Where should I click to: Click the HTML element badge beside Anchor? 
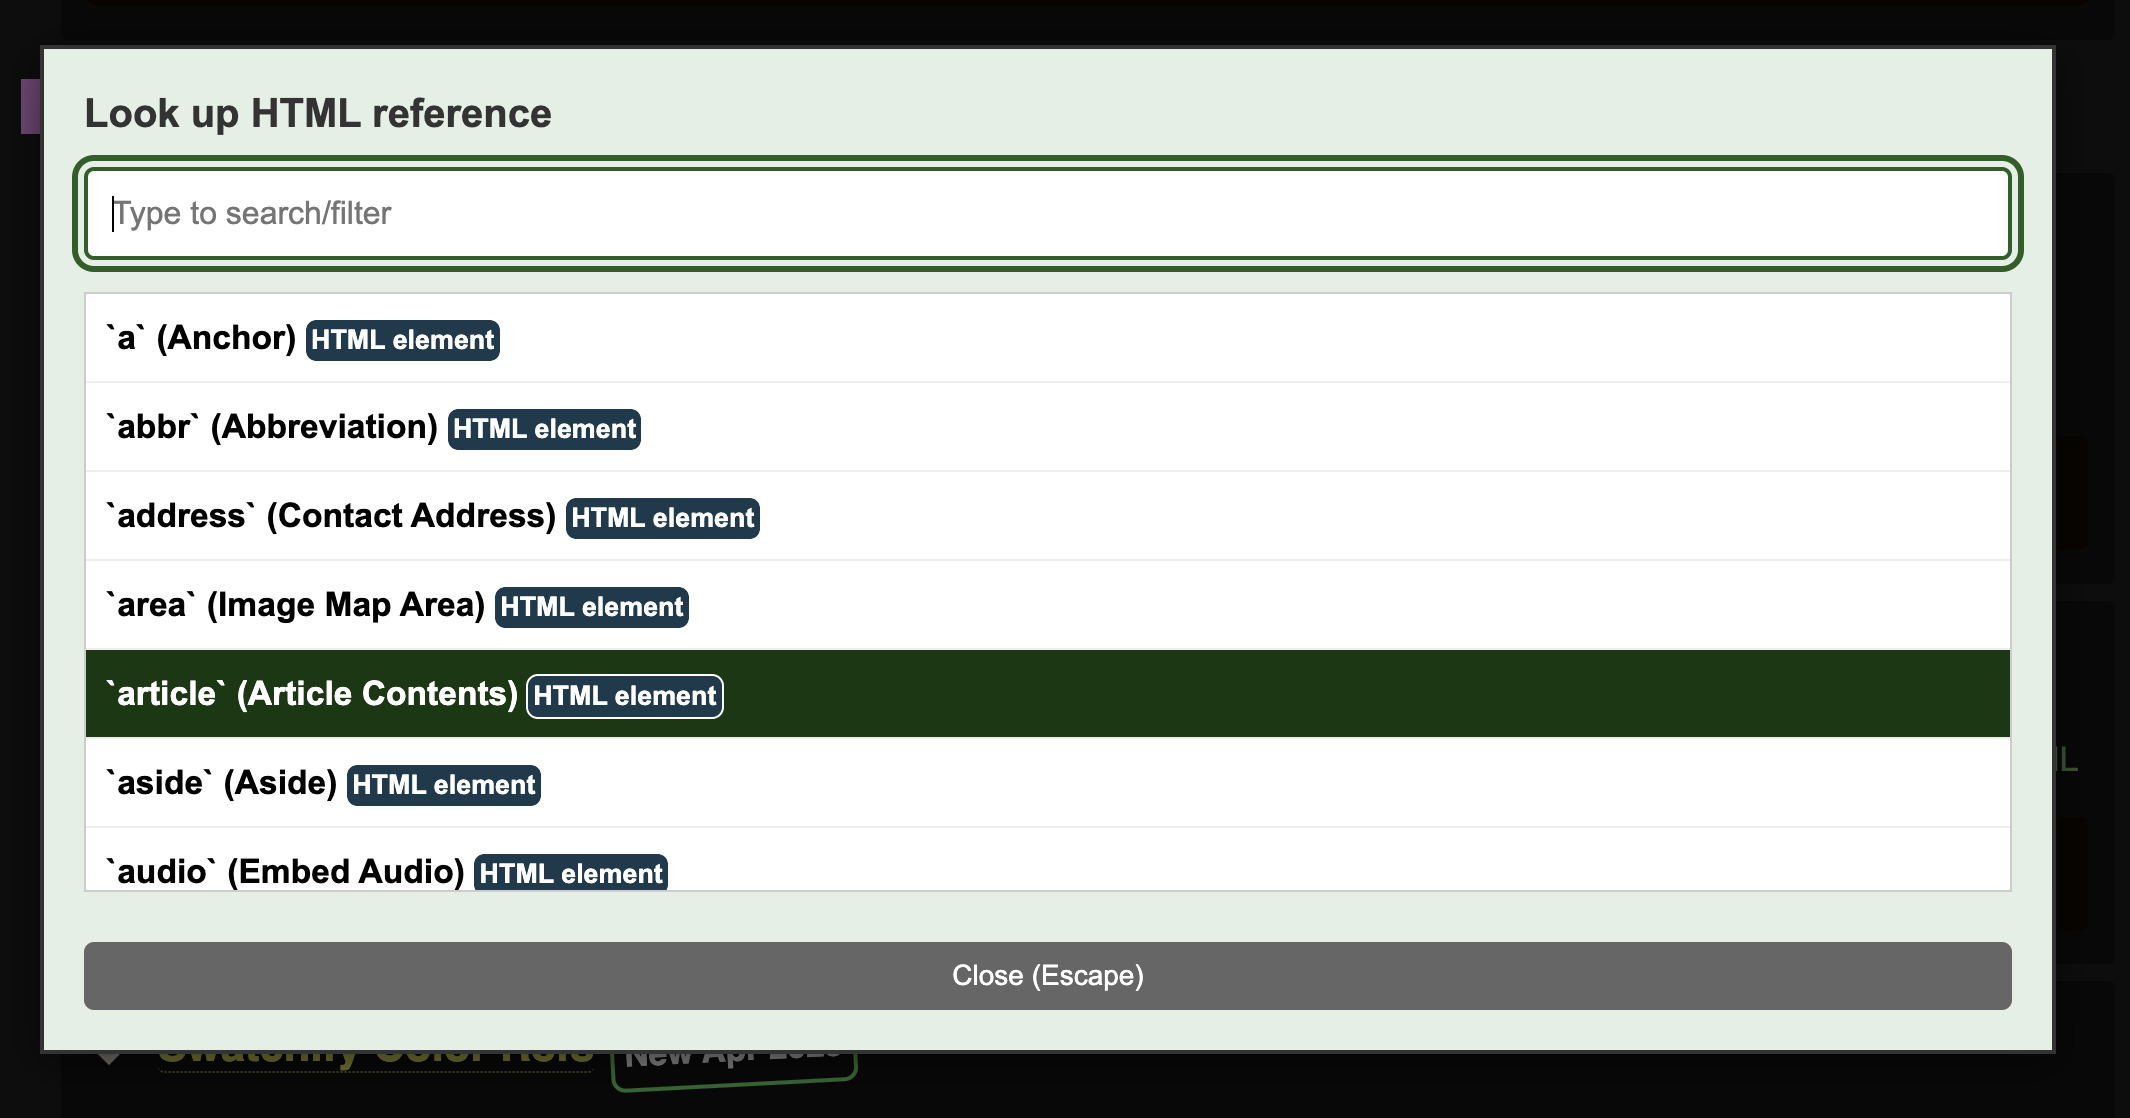402,340
